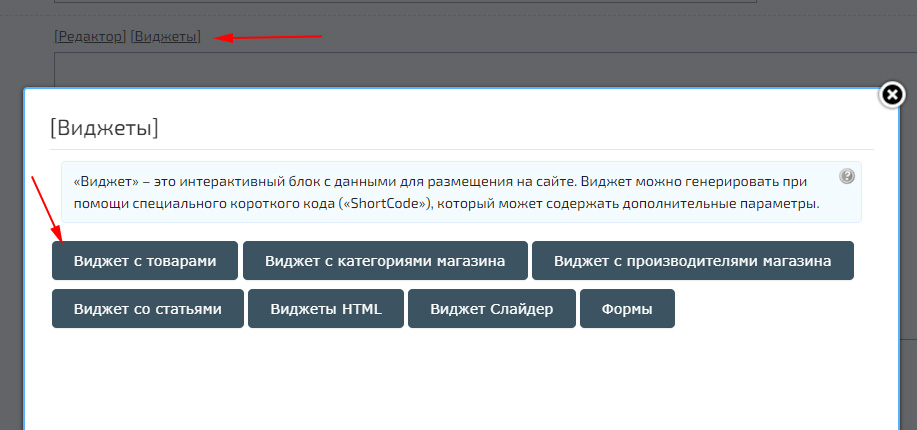Click the [Виджеты] popup heading

(104, 128)
